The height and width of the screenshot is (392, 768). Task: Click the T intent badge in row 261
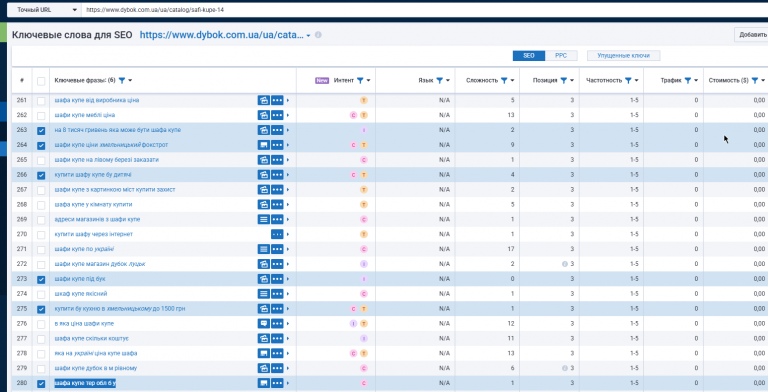click(x=363, y=100)
